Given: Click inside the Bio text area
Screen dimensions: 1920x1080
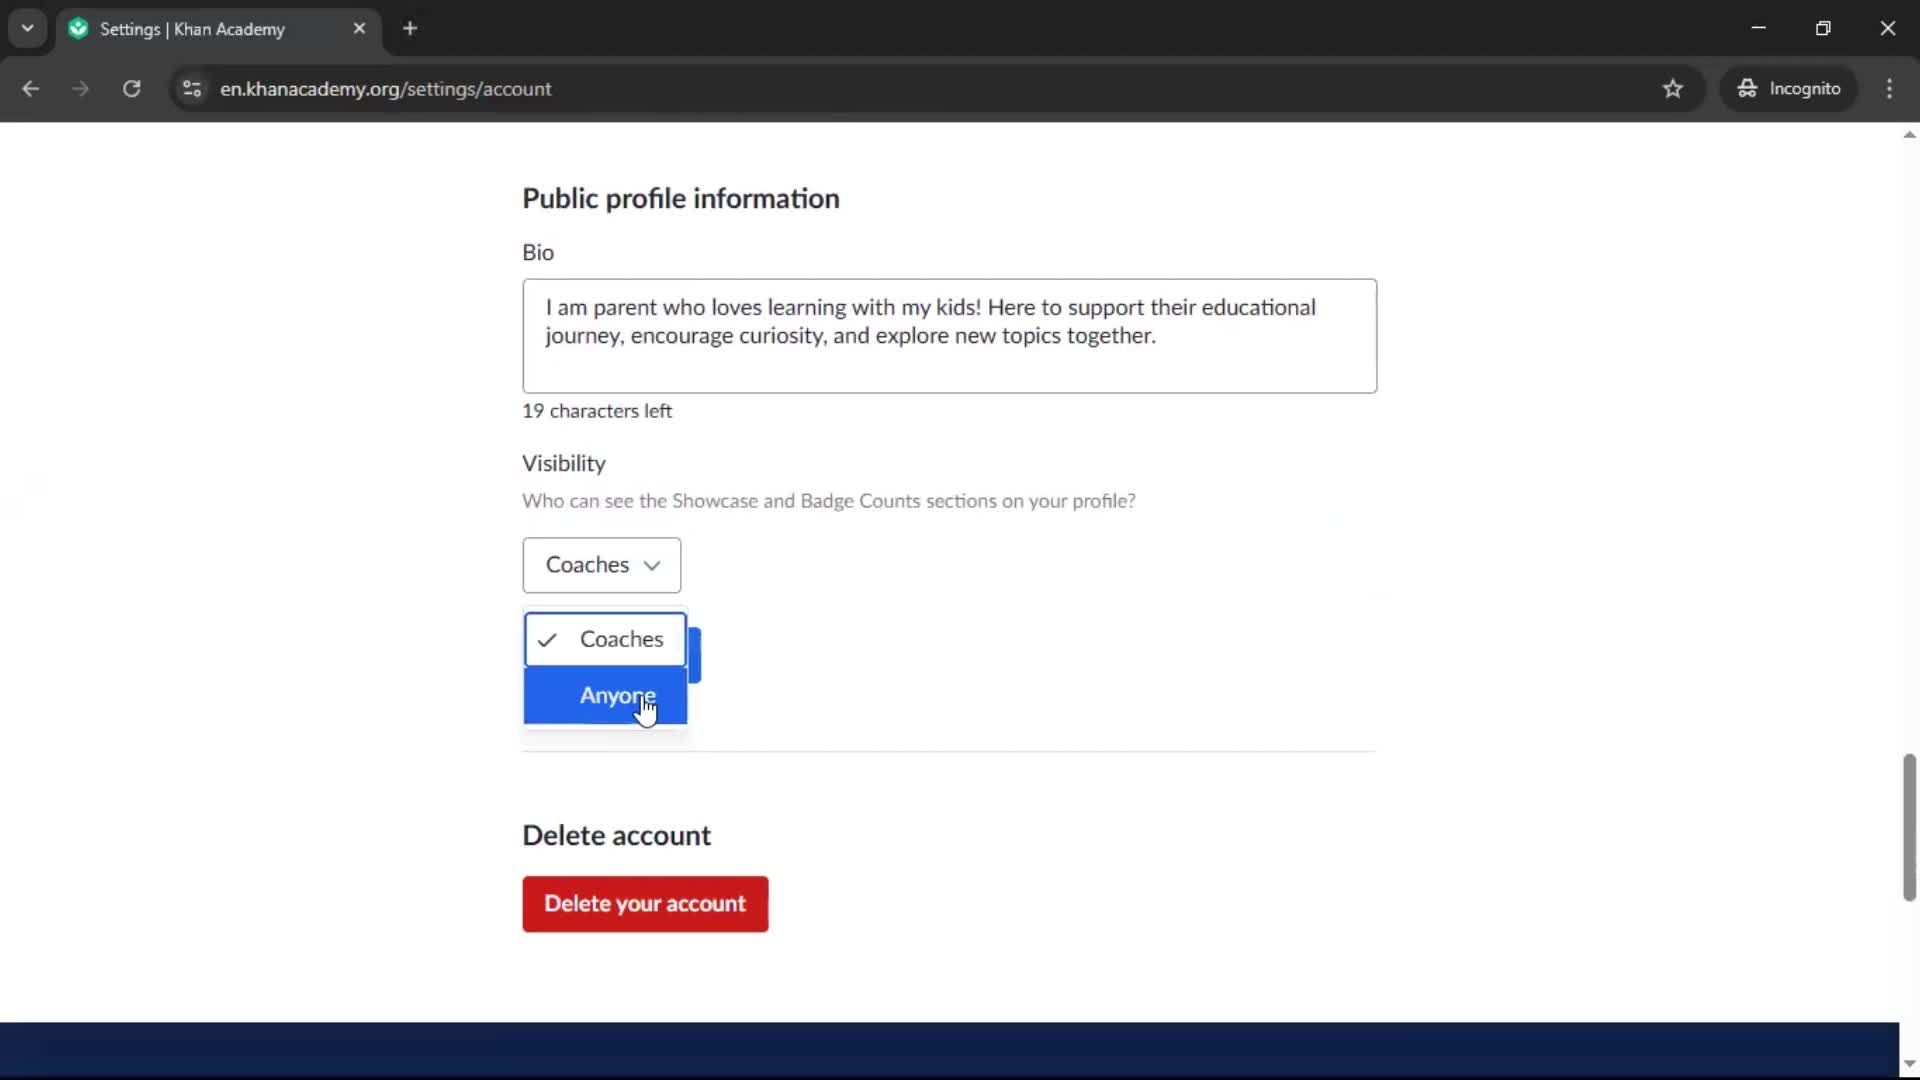Looking at the screenshot, I should coord(949,336).
